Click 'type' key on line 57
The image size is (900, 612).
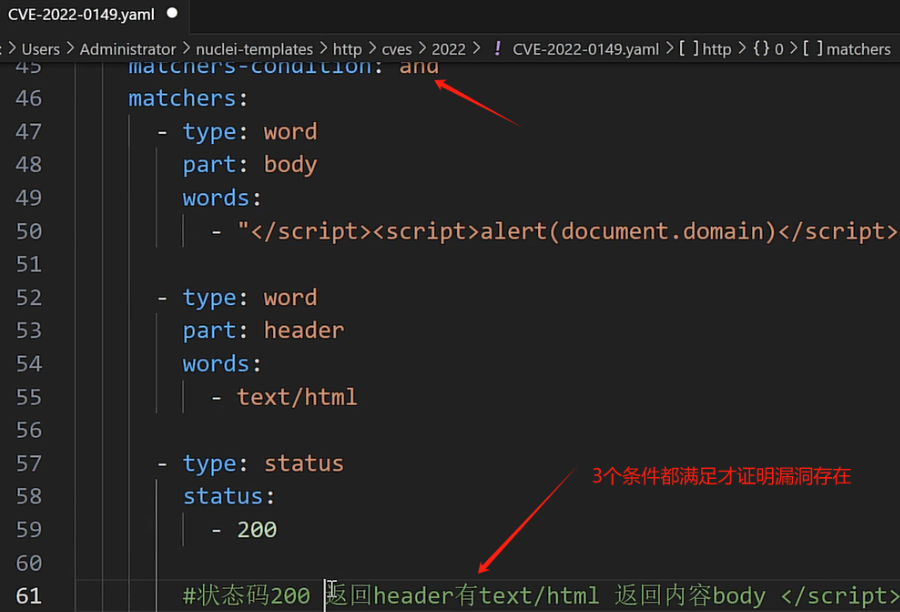click(210, 464)
